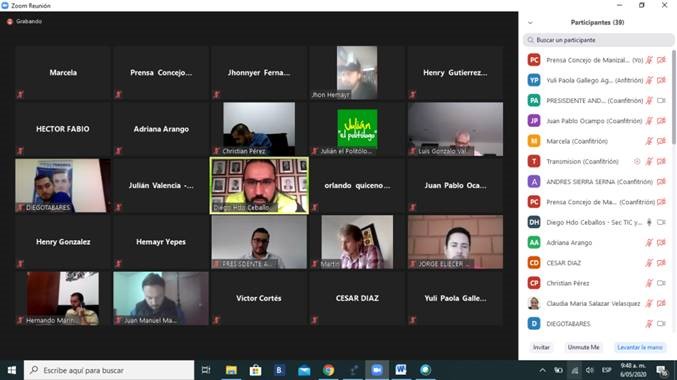The height and width of the screenshot is (380, 677).
Task: Click muted microphone icon next to Adriana Arango
Action: tap(649, 243)
